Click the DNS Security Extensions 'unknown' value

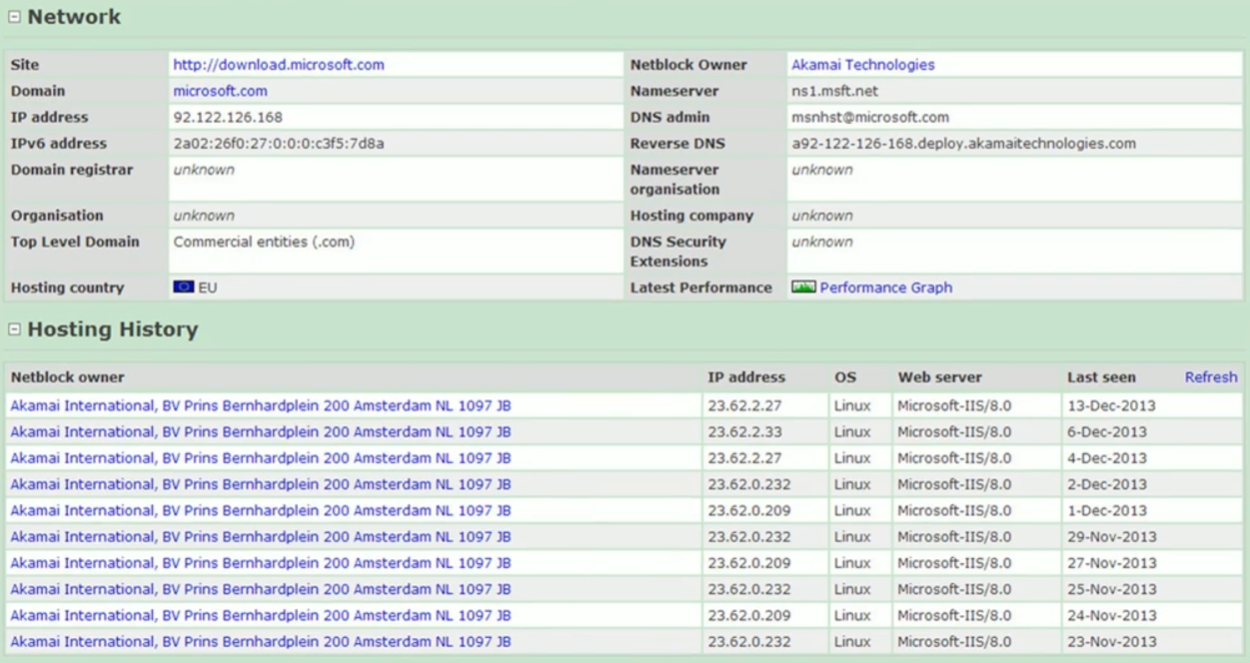[x=822, y=242]
